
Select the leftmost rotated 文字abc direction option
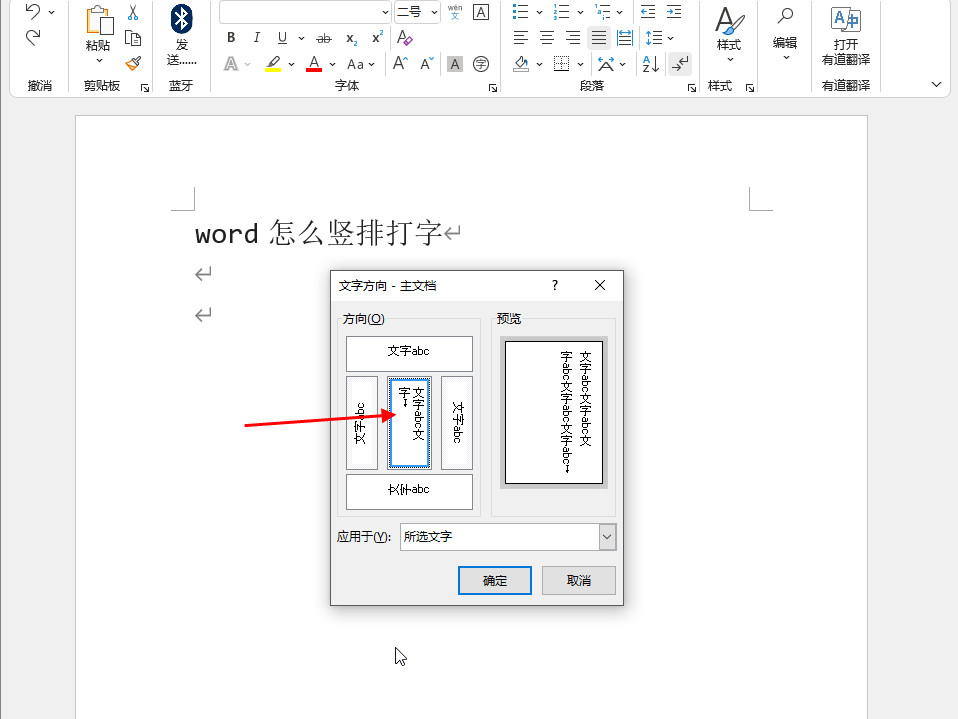click(362, 423)
